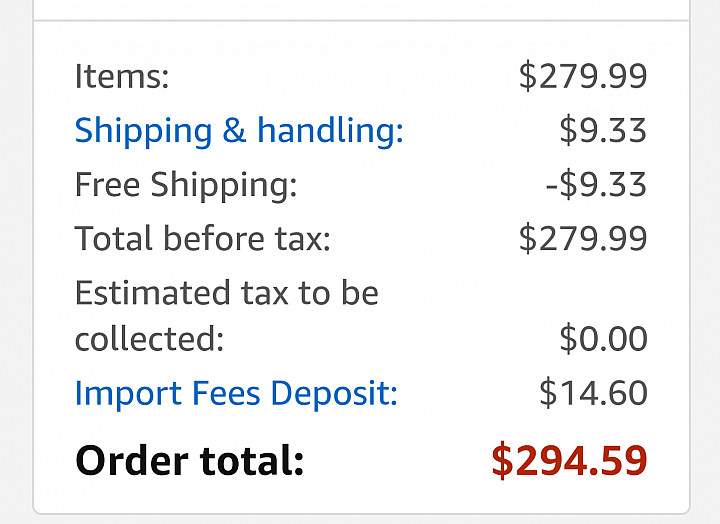Click the Free Shipping label

click(186, 186)
